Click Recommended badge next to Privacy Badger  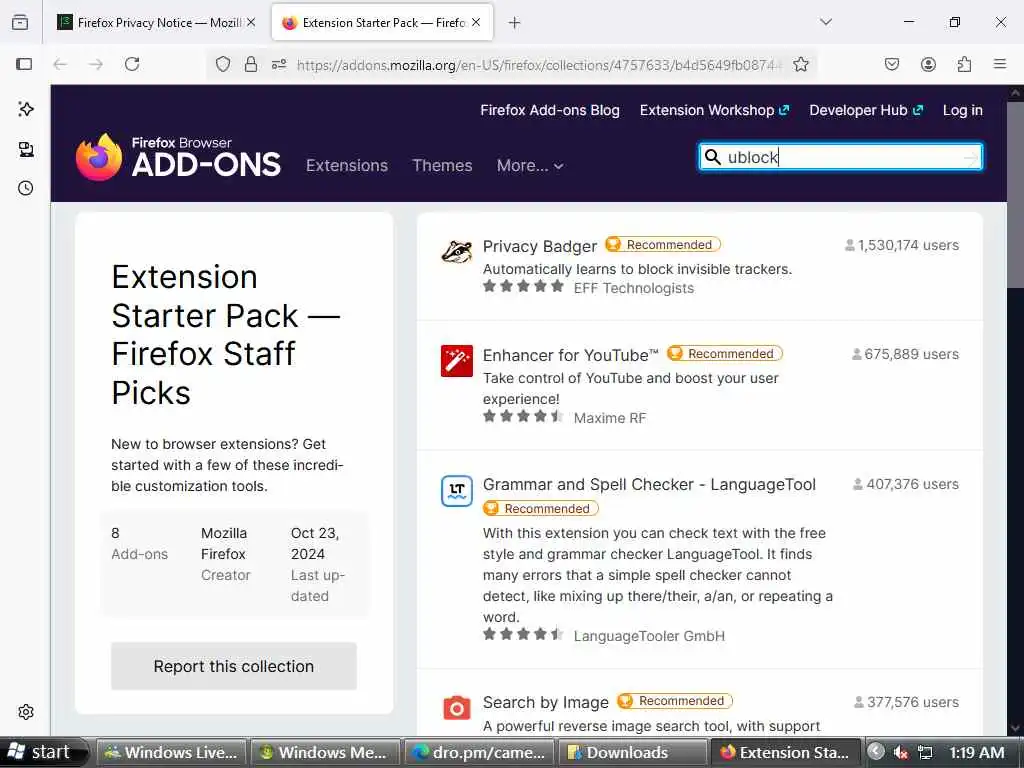663,245
